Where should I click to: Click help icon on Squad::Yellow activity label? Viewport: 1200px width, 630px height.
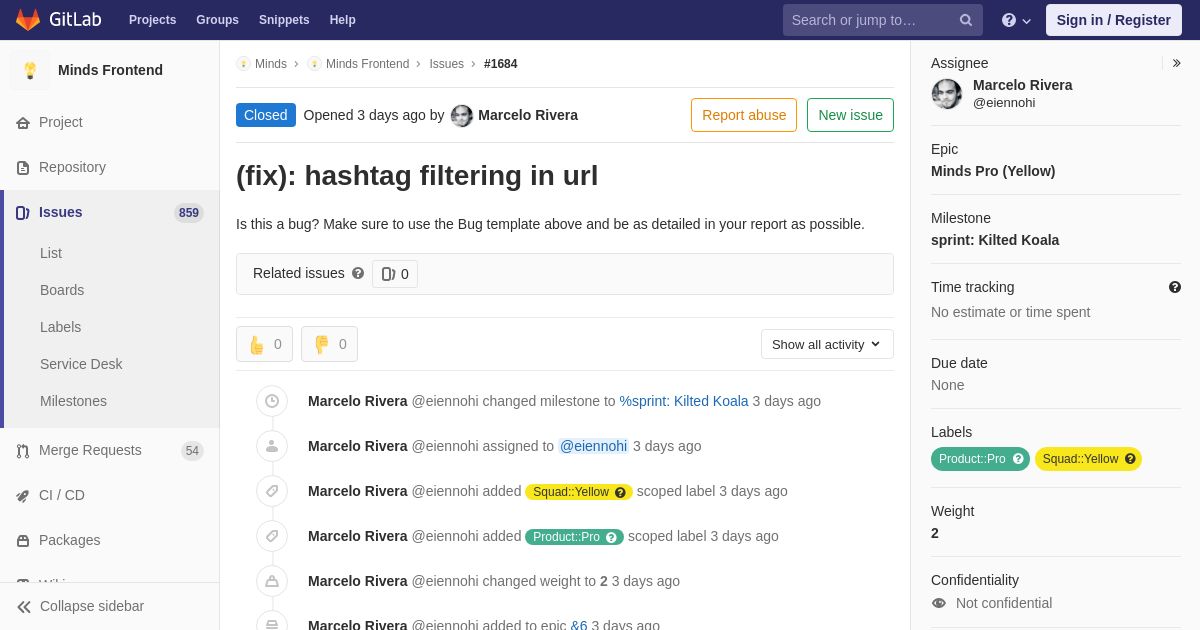[x=620, y=492]
